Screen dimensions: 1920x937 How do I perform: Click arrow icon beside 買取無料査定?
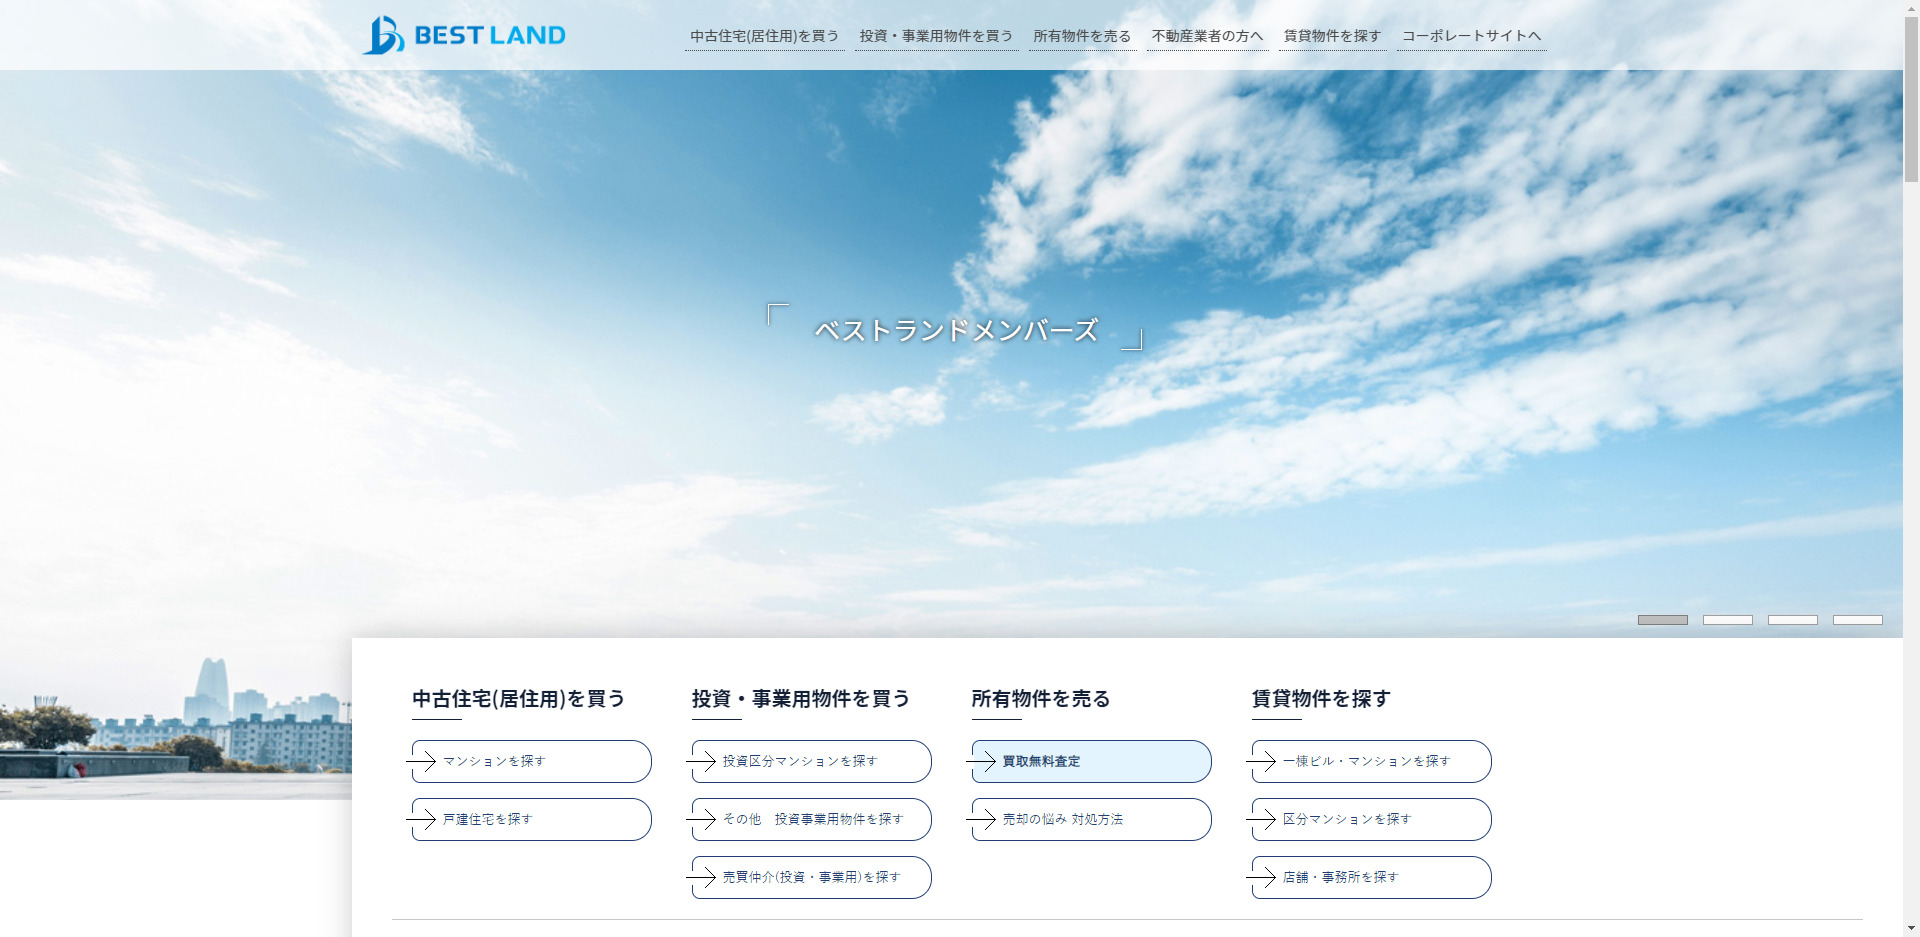coord(982,762)
